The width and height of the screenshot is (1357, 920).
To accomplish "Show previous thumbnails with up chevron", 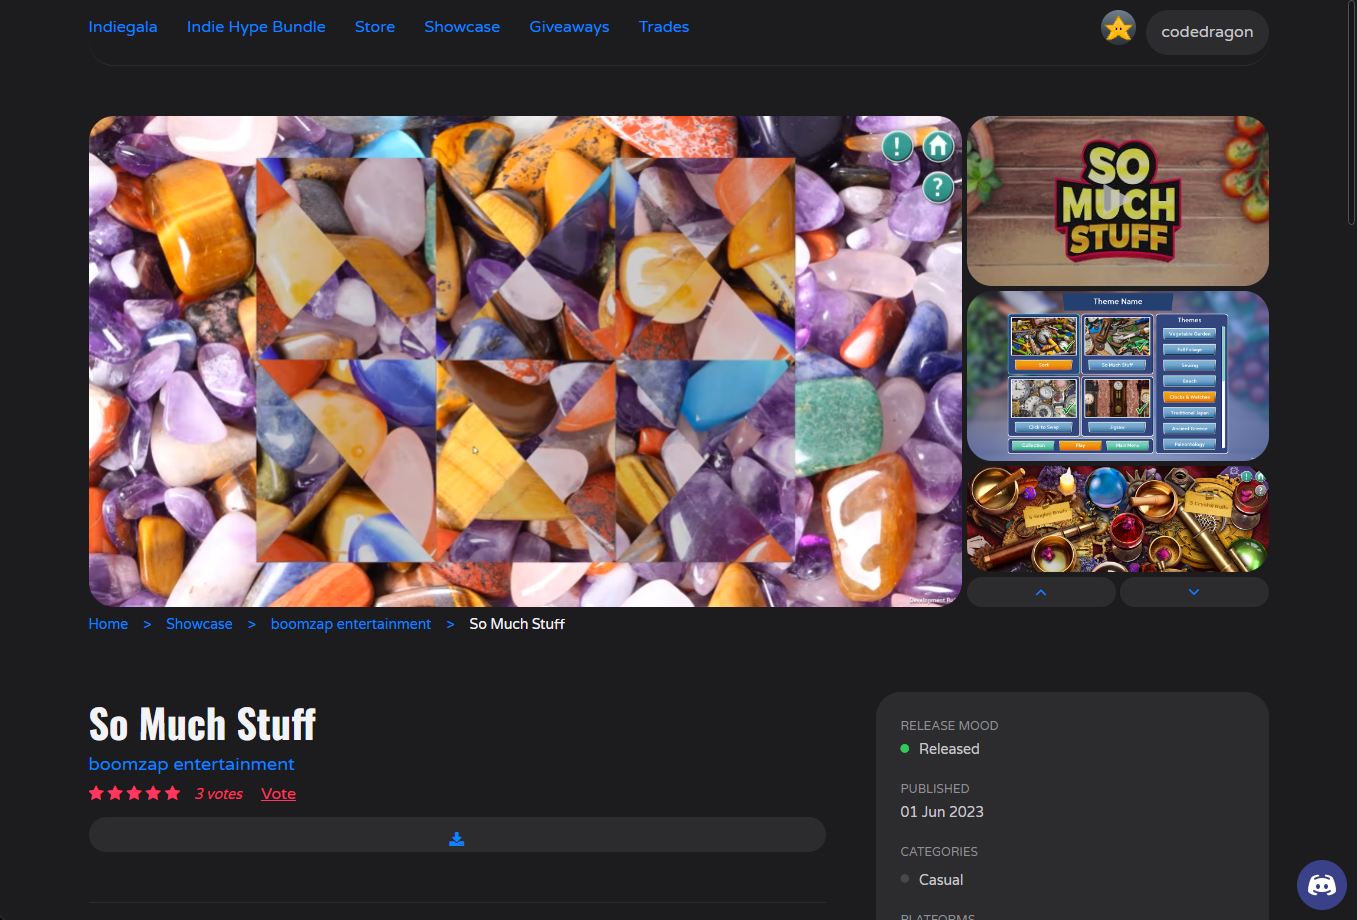I will tap(1041, 592).
